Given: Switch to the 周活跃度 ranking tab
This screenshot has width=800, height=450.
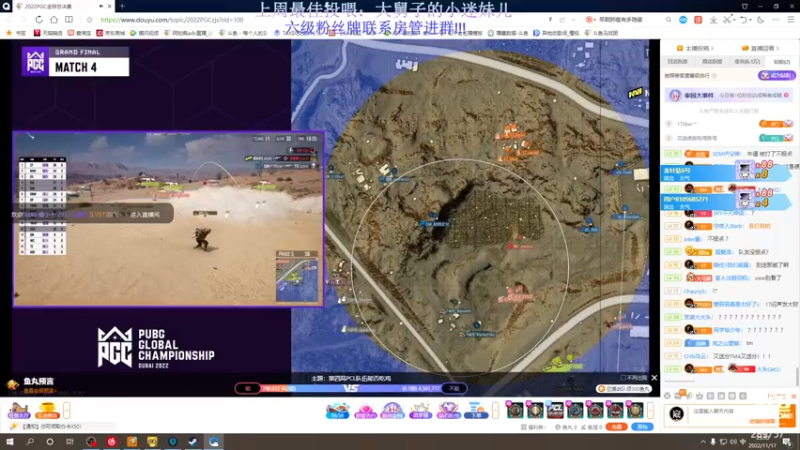Looking at the screenshot, I should pos(712,61).
